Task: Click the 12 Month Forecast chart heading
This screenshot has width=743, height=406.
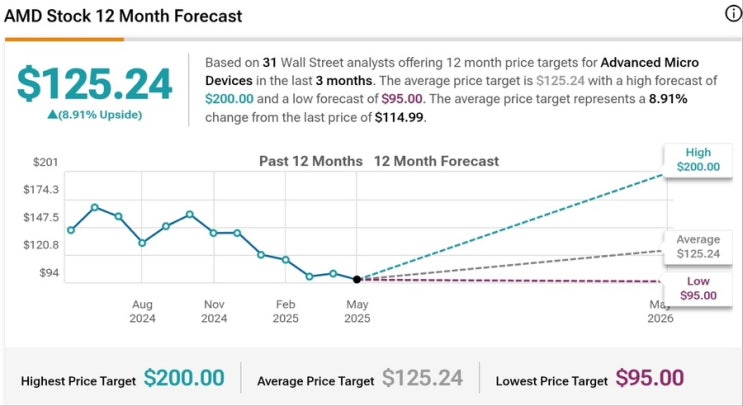Action: pos(436,161)
